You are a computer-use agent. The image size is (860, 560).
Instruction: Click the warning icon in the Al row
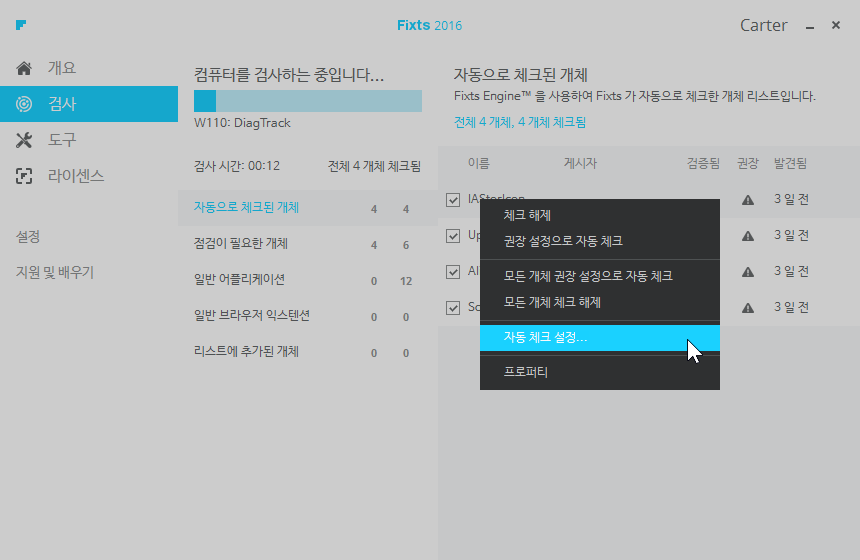point(748,272)
